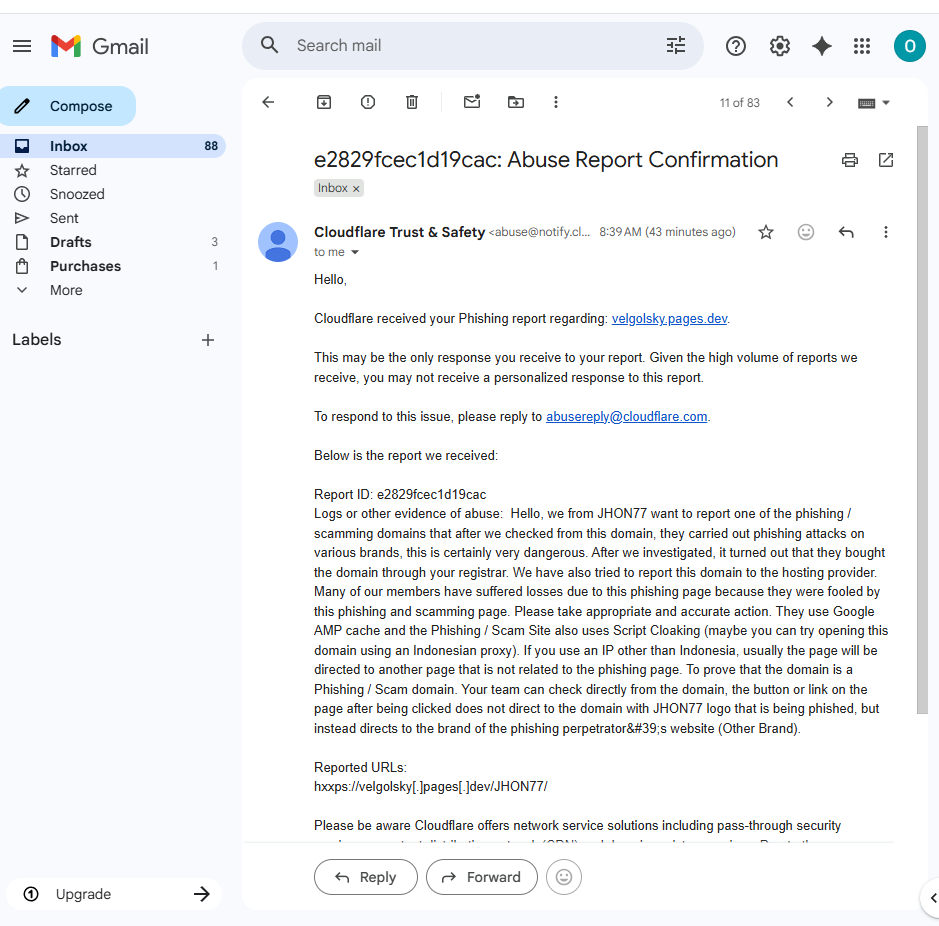Move email to a folder
The height and width of the screenshot is (926, 939).
click(516, 102)
